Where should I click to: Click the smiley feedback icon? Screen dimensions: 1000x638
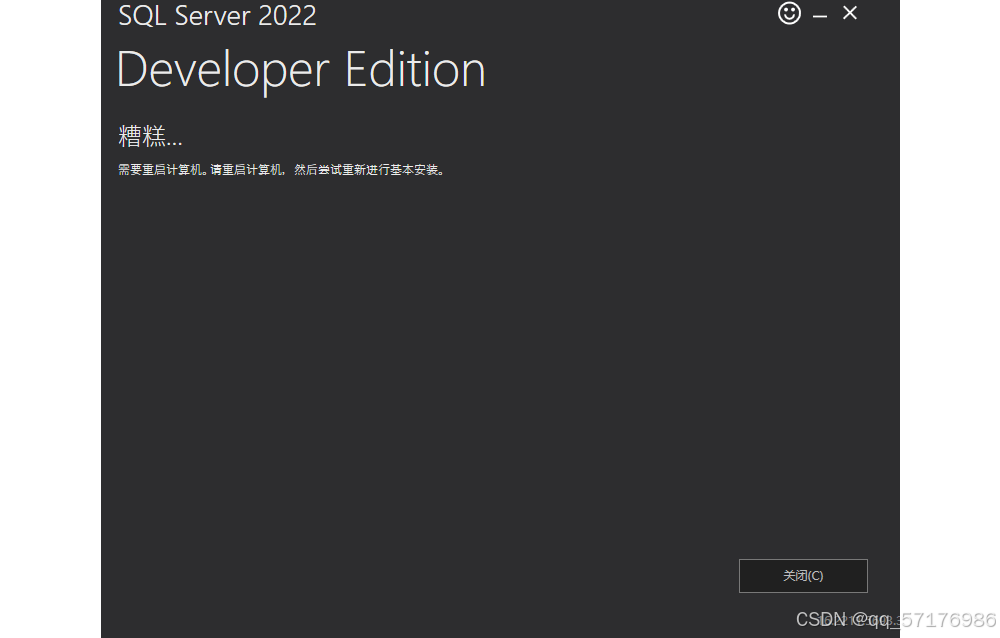(789, 13)
